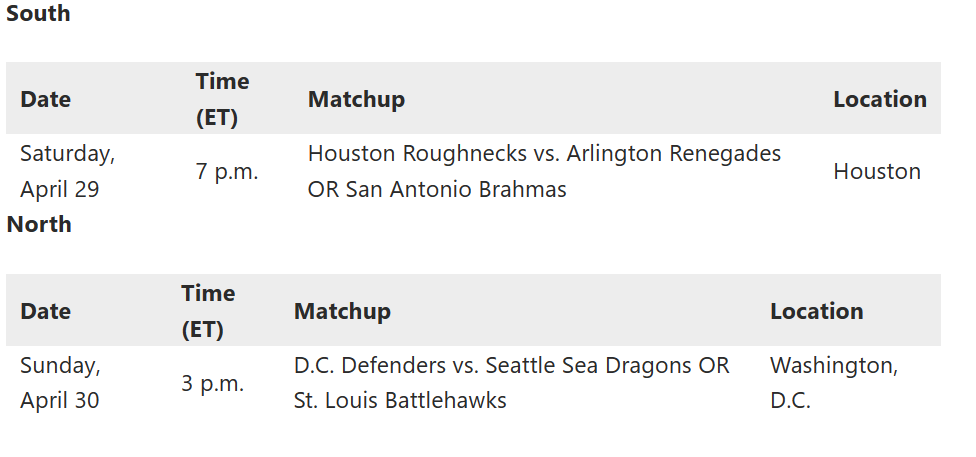Click the Location header in North table
Viewport: 976px width, 457px height.
coord(816,311)
